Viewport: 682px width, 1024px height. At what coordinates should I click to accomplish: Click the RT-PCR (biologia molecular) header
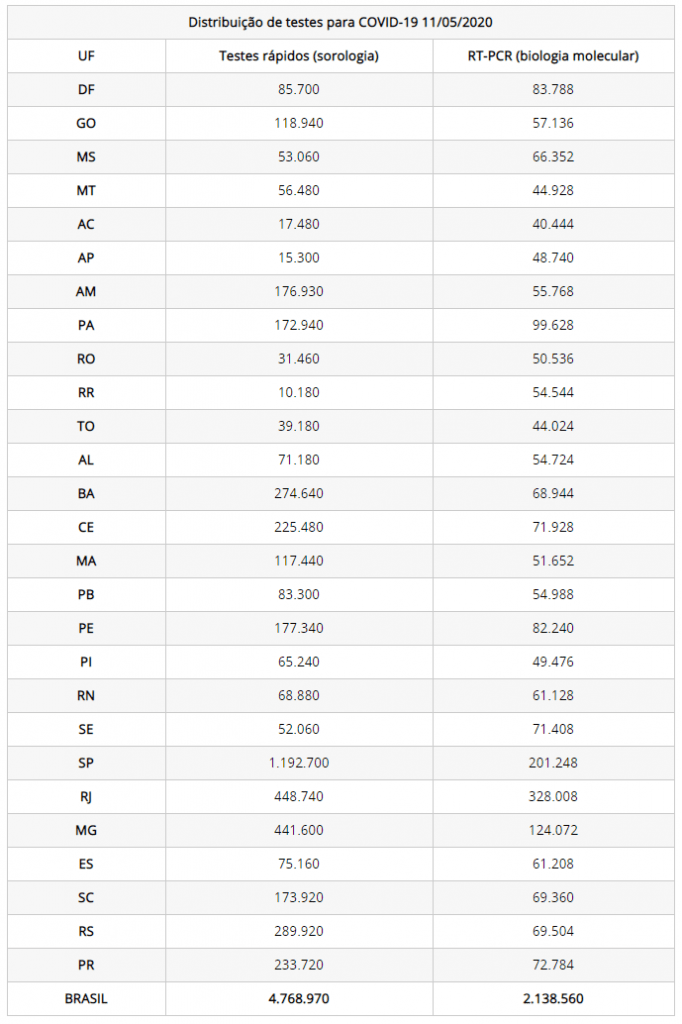click(553, 56)
